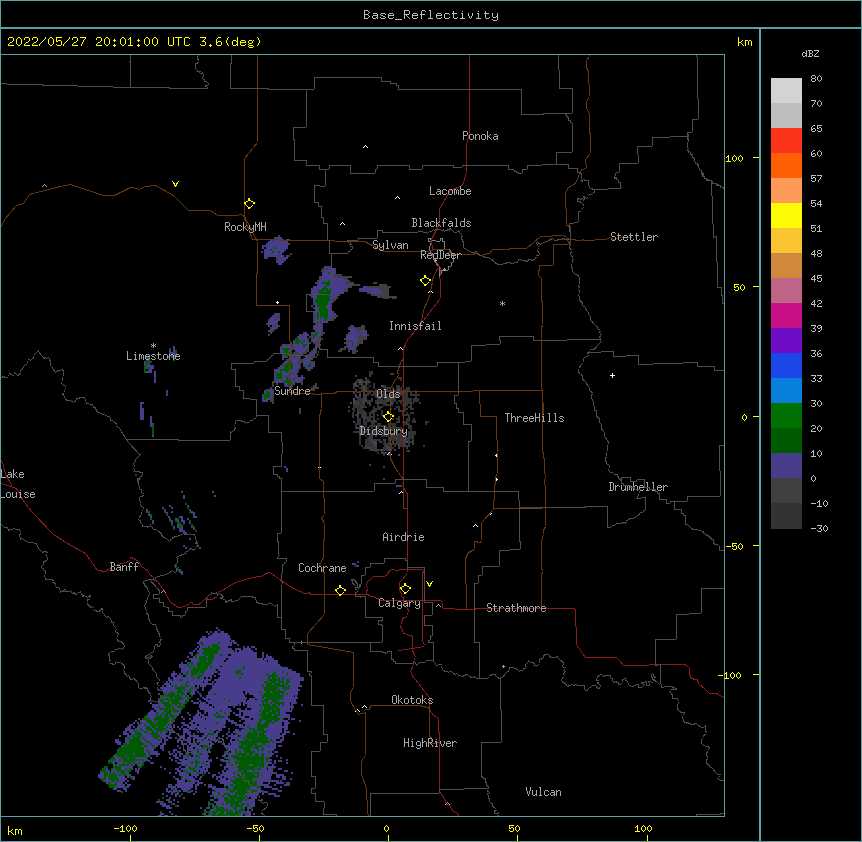This screenshot has width=862, height=842.
Task: Click the Innisfail label
Action: (415, 326)
